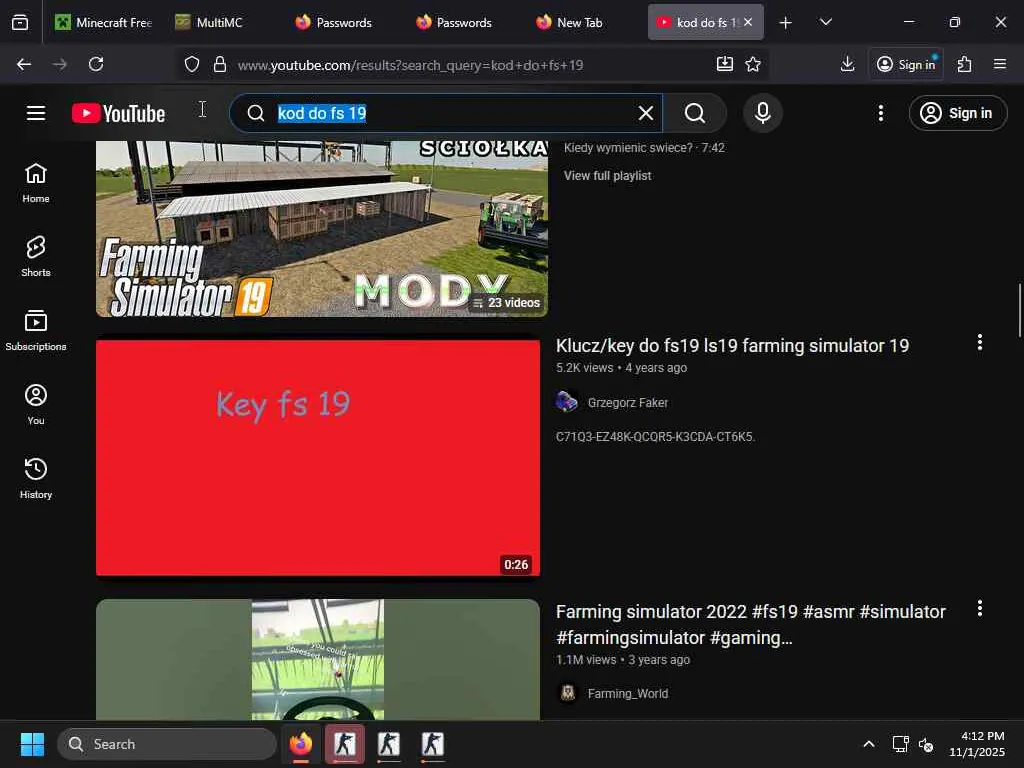Open Home in the sidebar
This screenshot has width=1024, height=768.
36,182
